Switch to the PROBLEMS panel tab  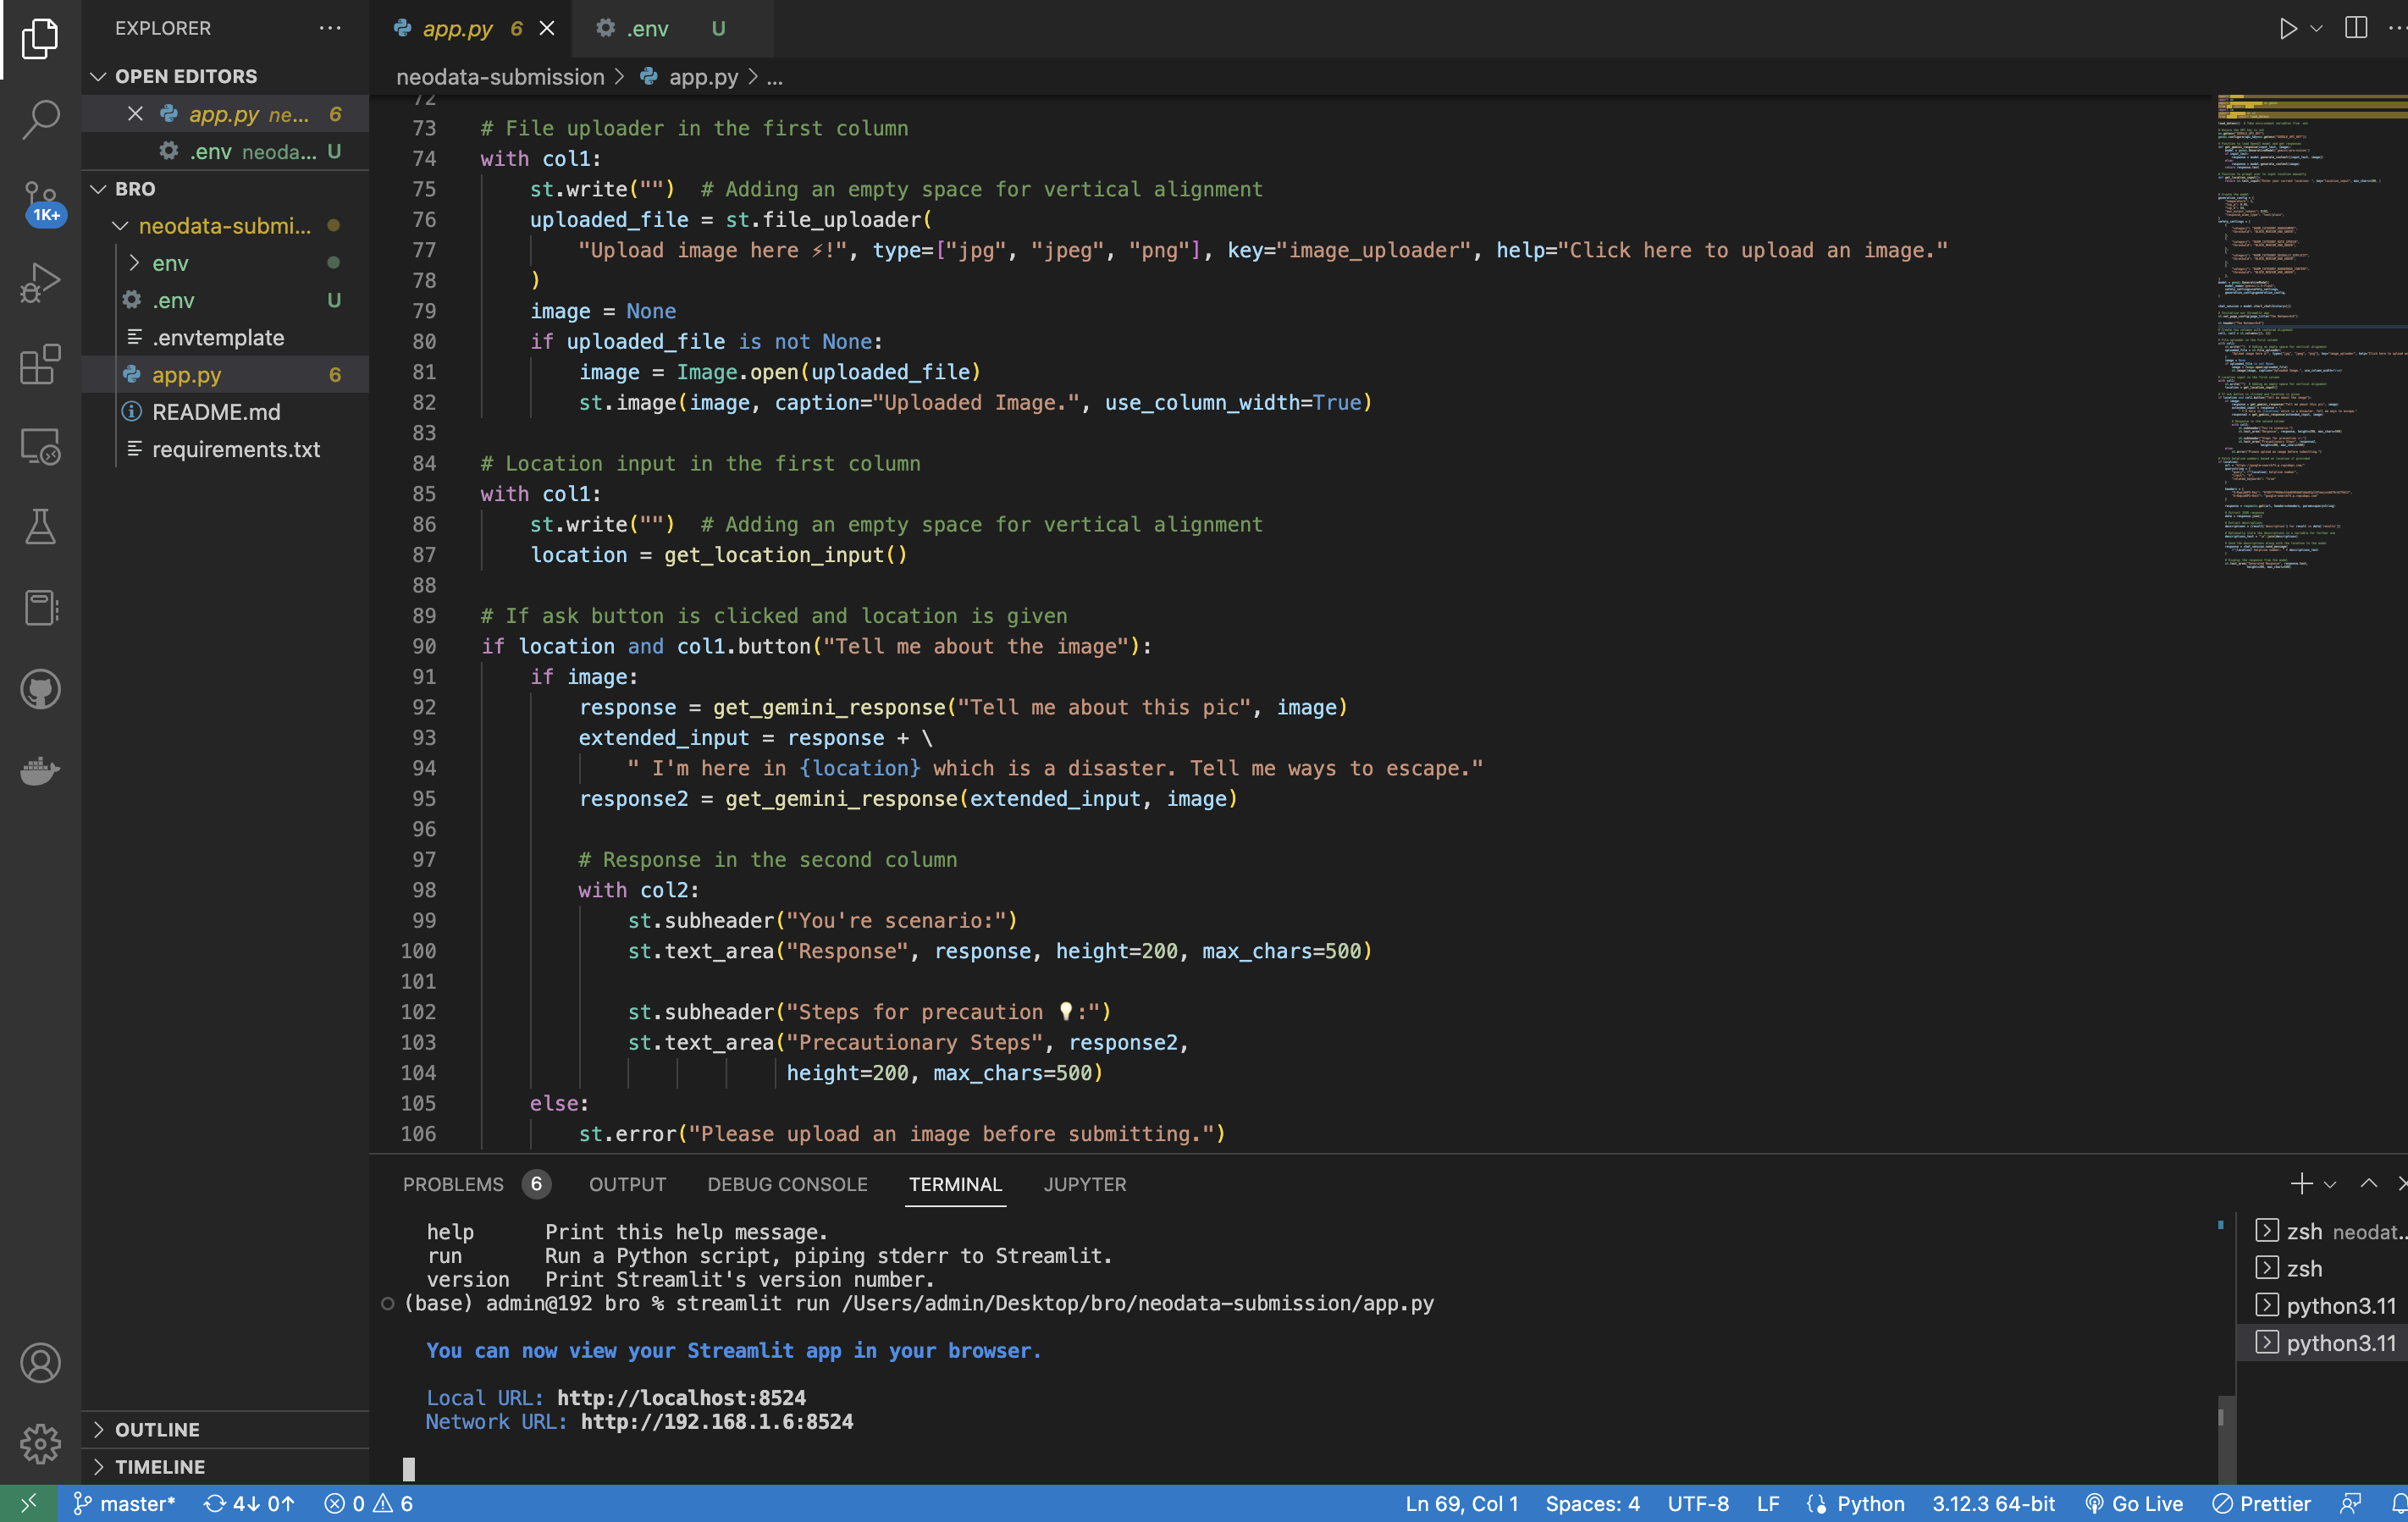point(453,1184)
